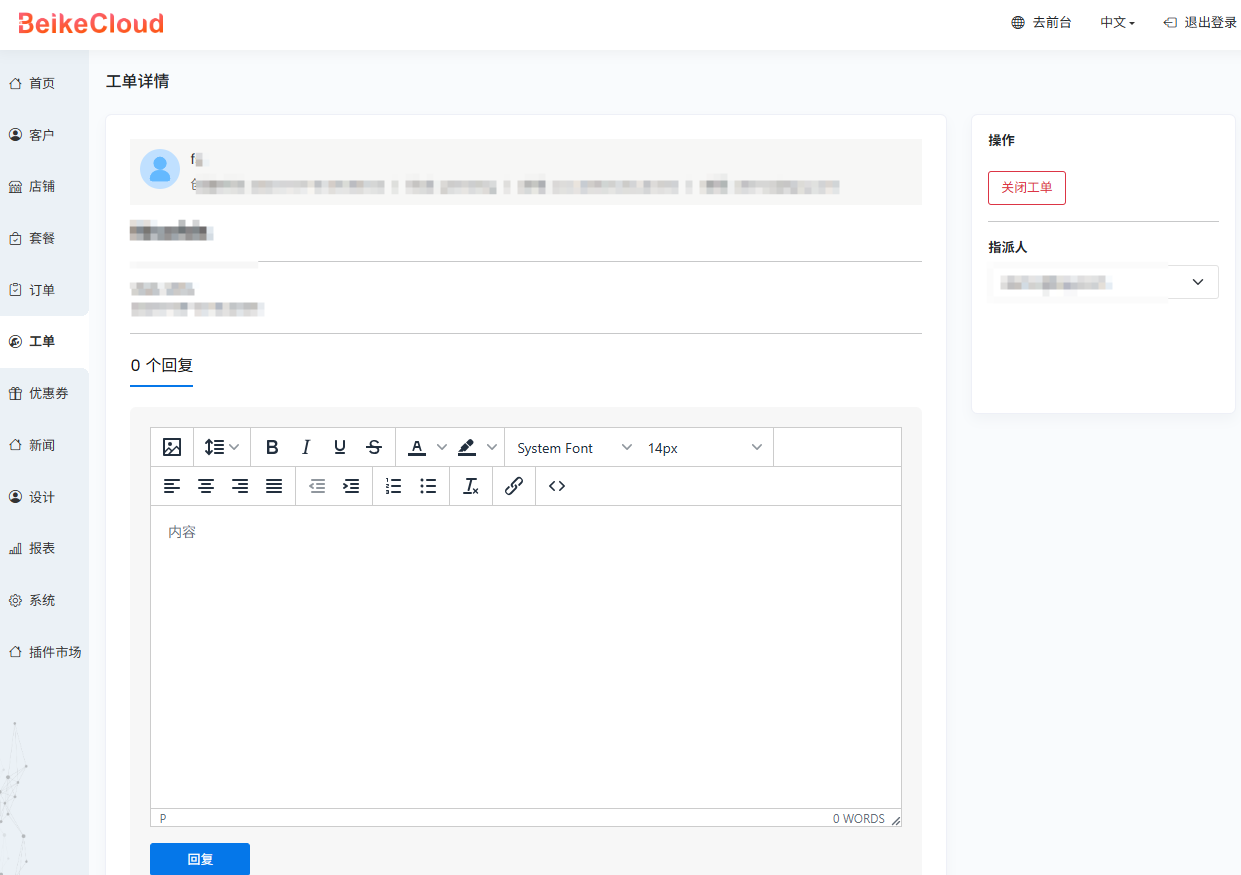Open the source code view
Image resolution: width=1241 pixels, height=875 pixels.
(x=557, y=486)
